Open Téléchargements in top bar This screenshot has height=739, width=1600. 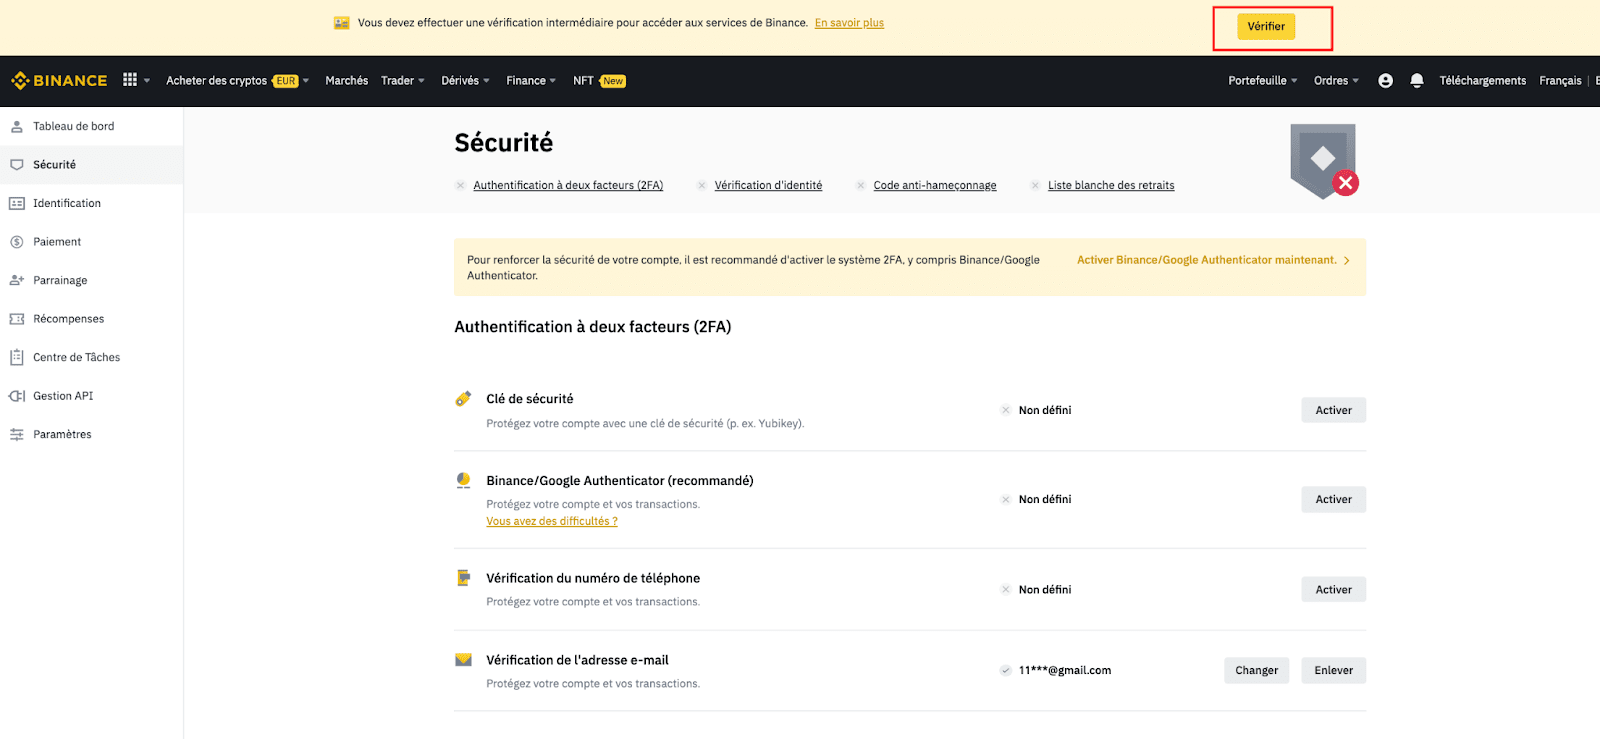pos(1483,81)
